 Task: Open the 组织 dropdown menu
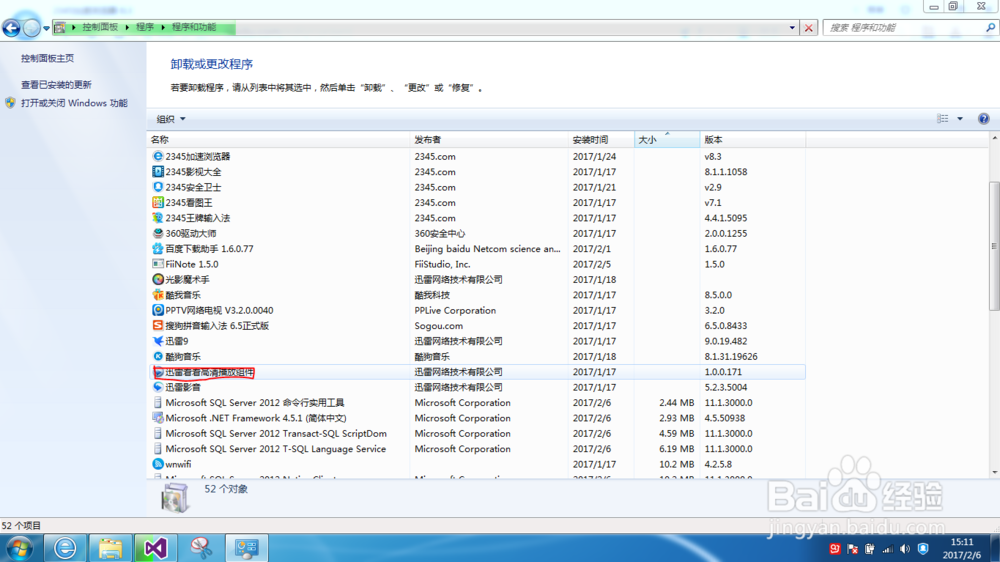pos(171,119)
